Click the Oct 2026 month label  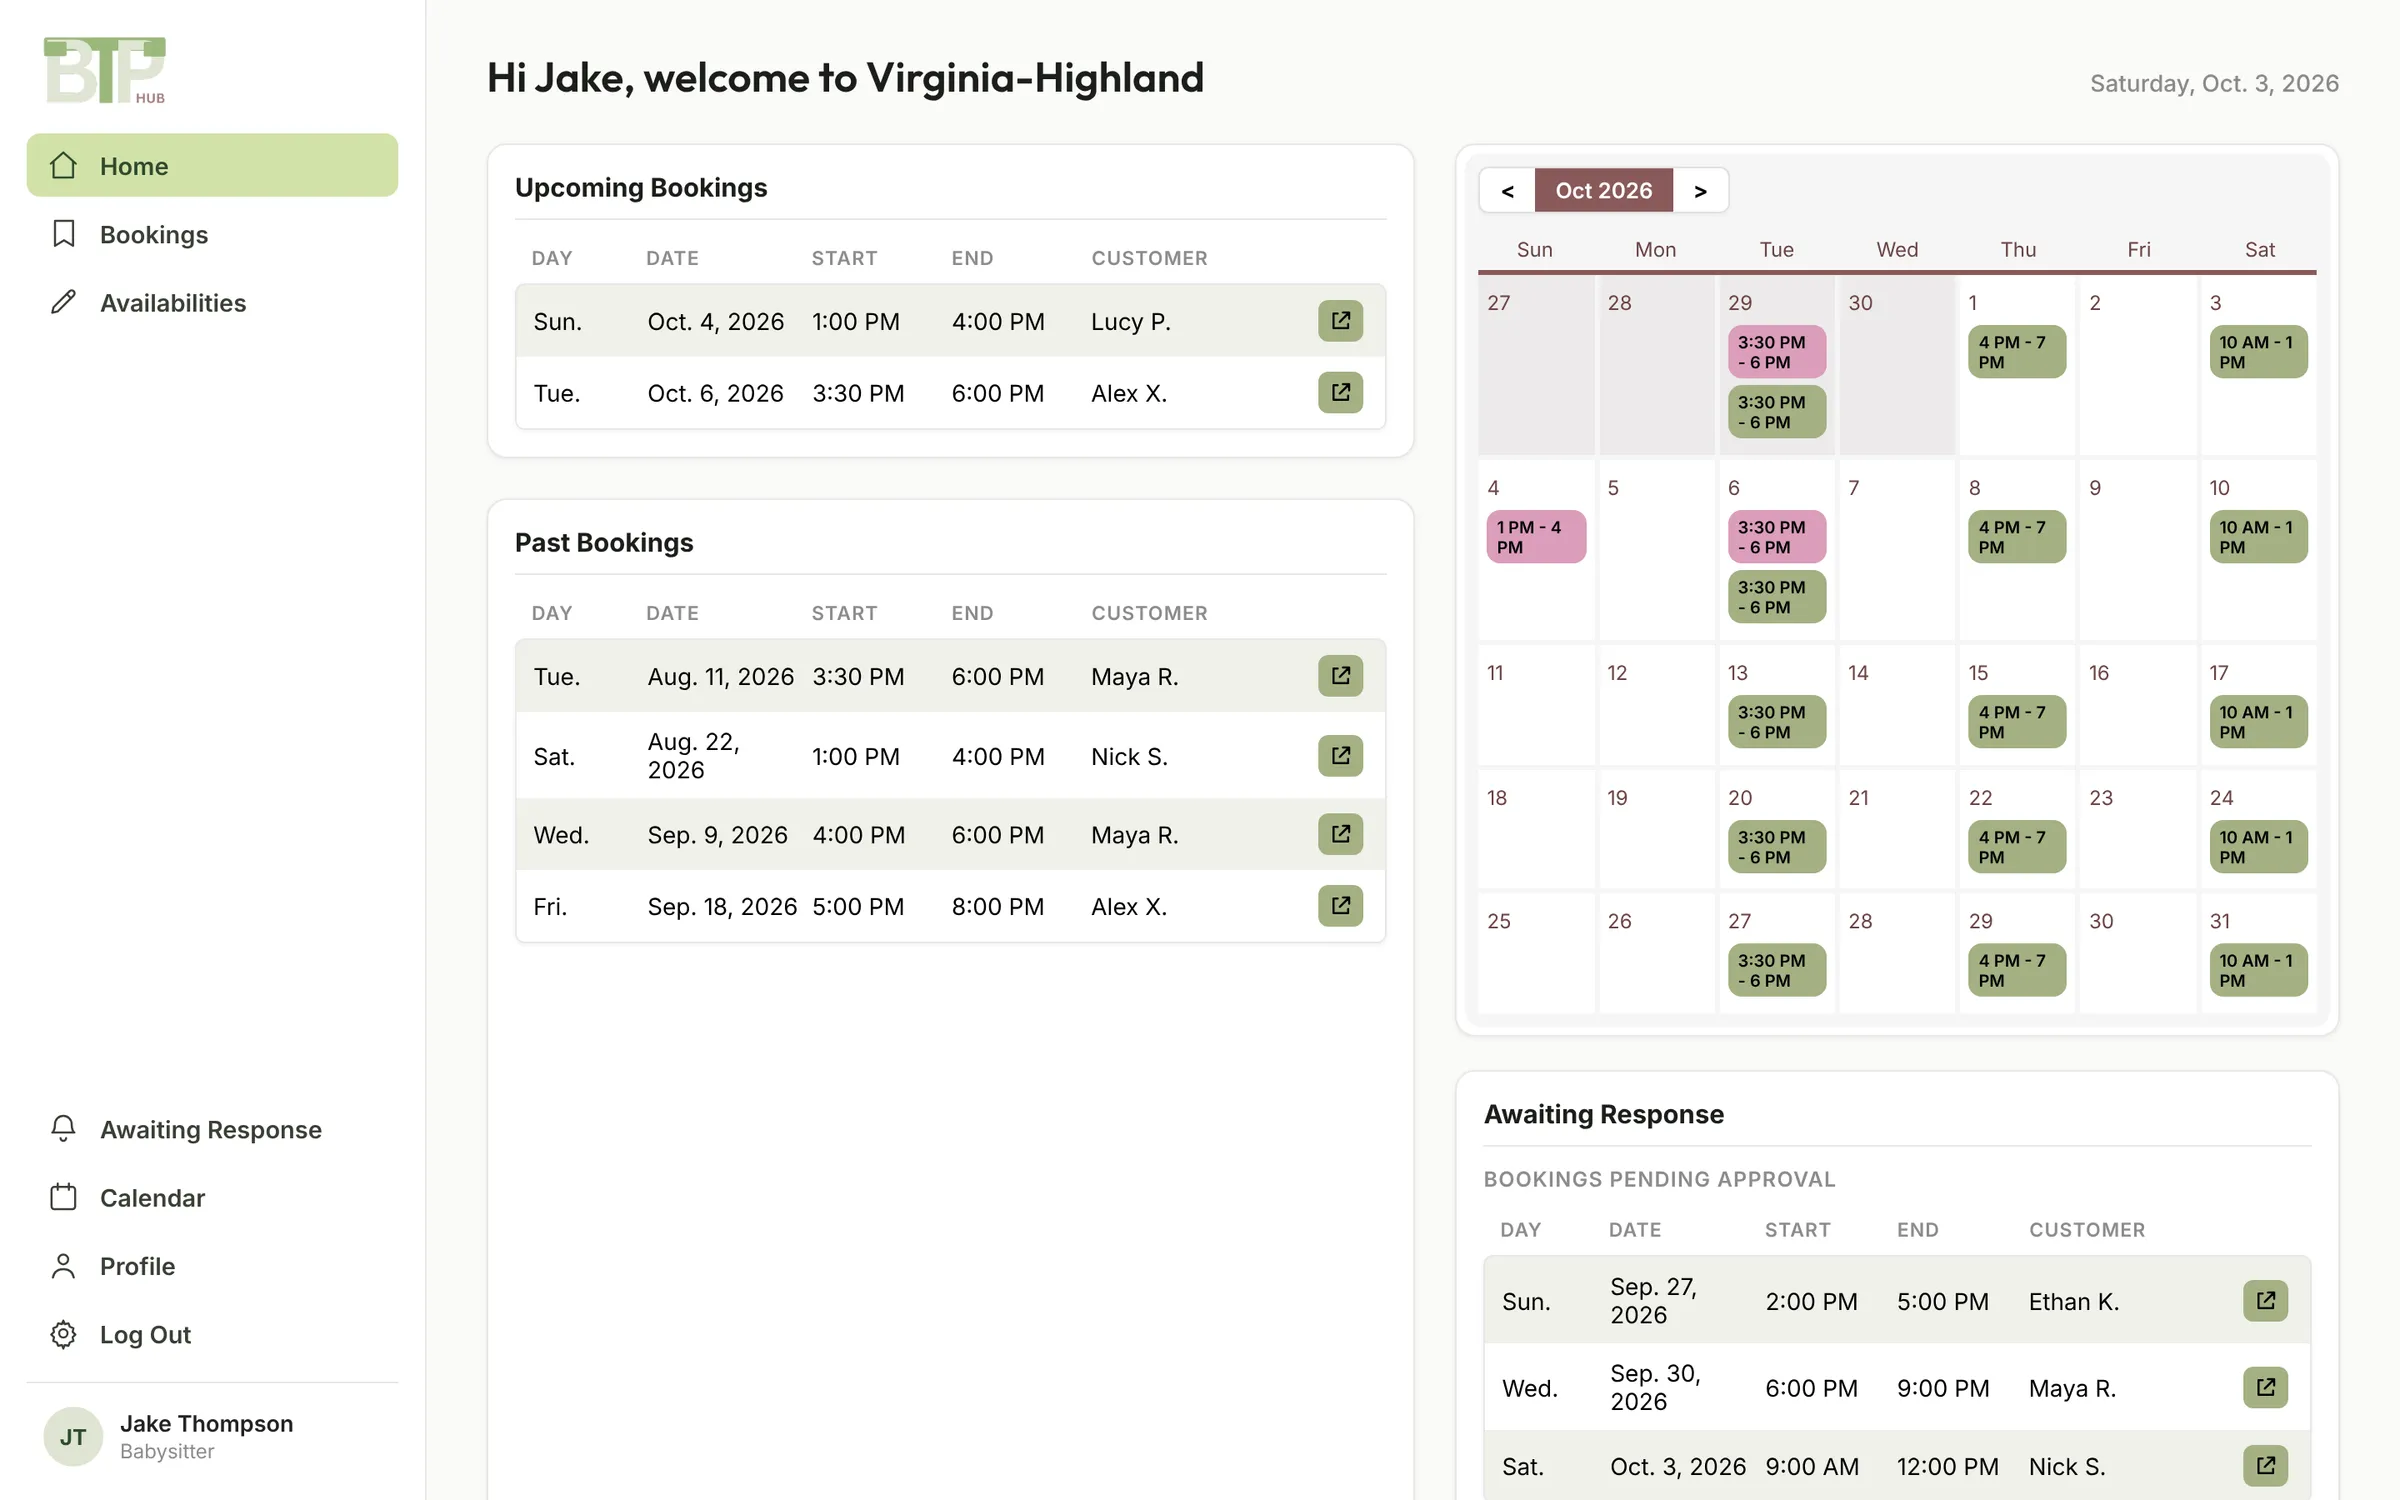pos(1604,190)
